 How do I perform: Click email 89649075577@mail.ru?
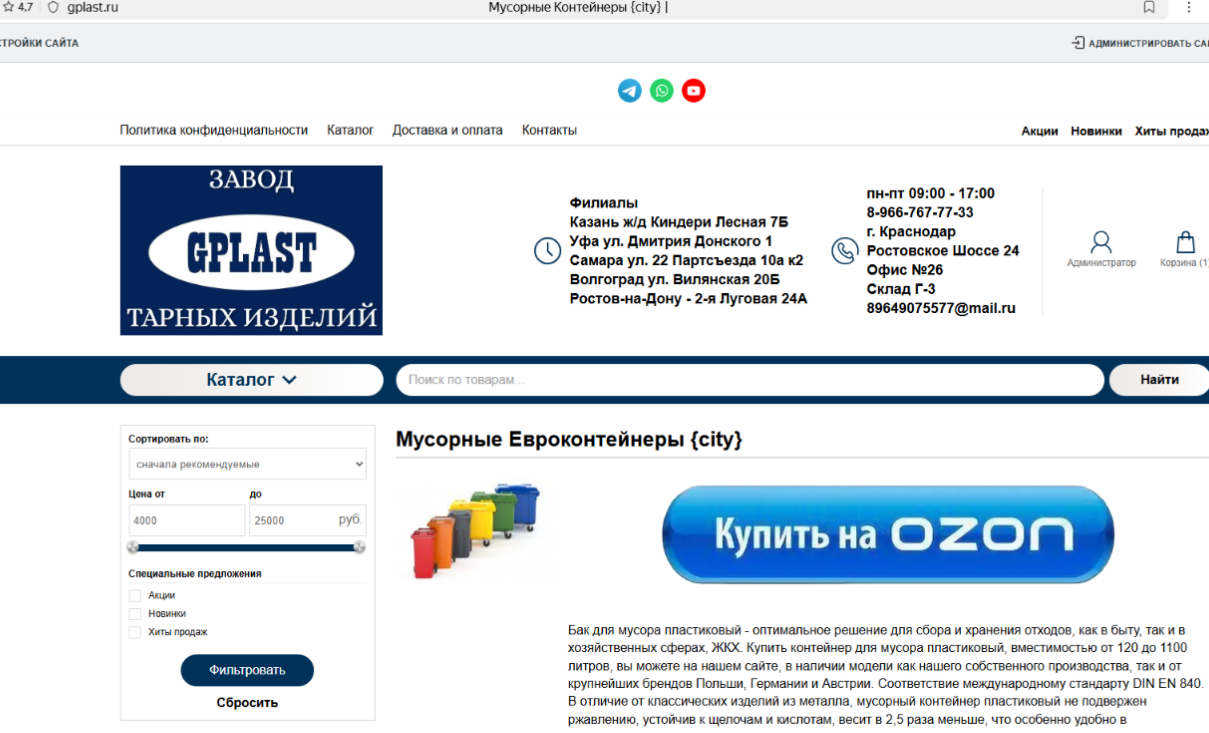[941, 308]
